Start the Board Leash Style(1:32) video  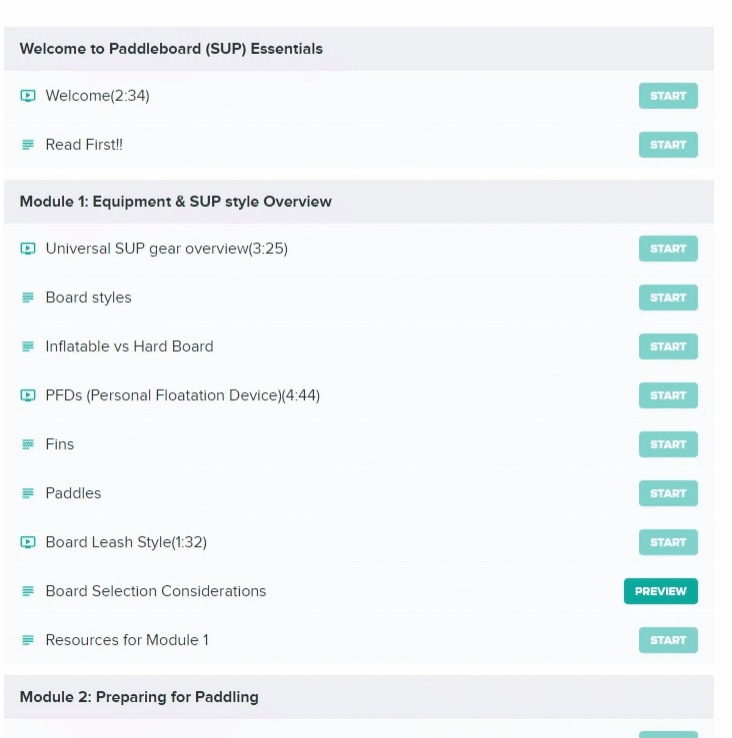point(668,542)
